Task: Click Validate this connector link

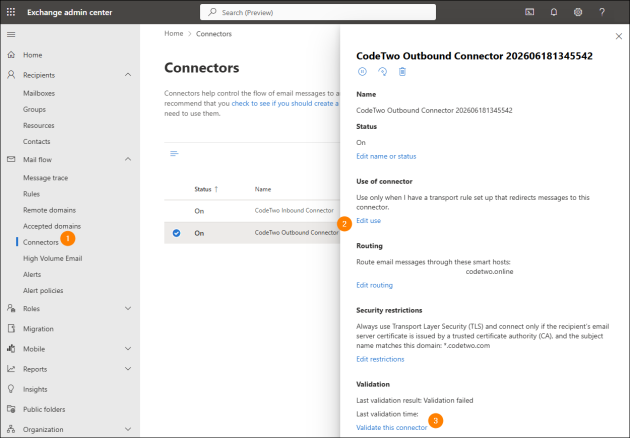Action: (x=392, y=428)
